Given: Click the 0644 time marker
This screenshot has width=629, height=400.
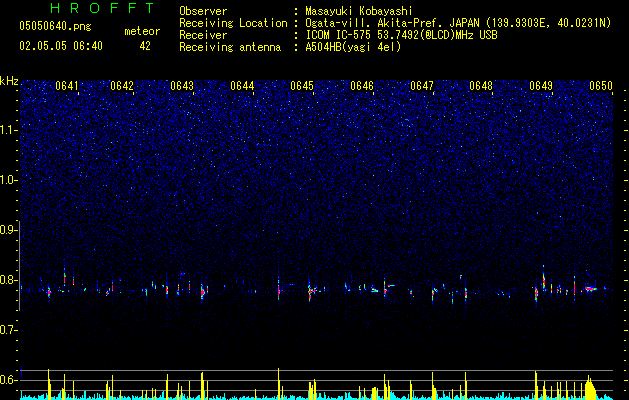Looking at the screenshot, I should pos(242,86).
